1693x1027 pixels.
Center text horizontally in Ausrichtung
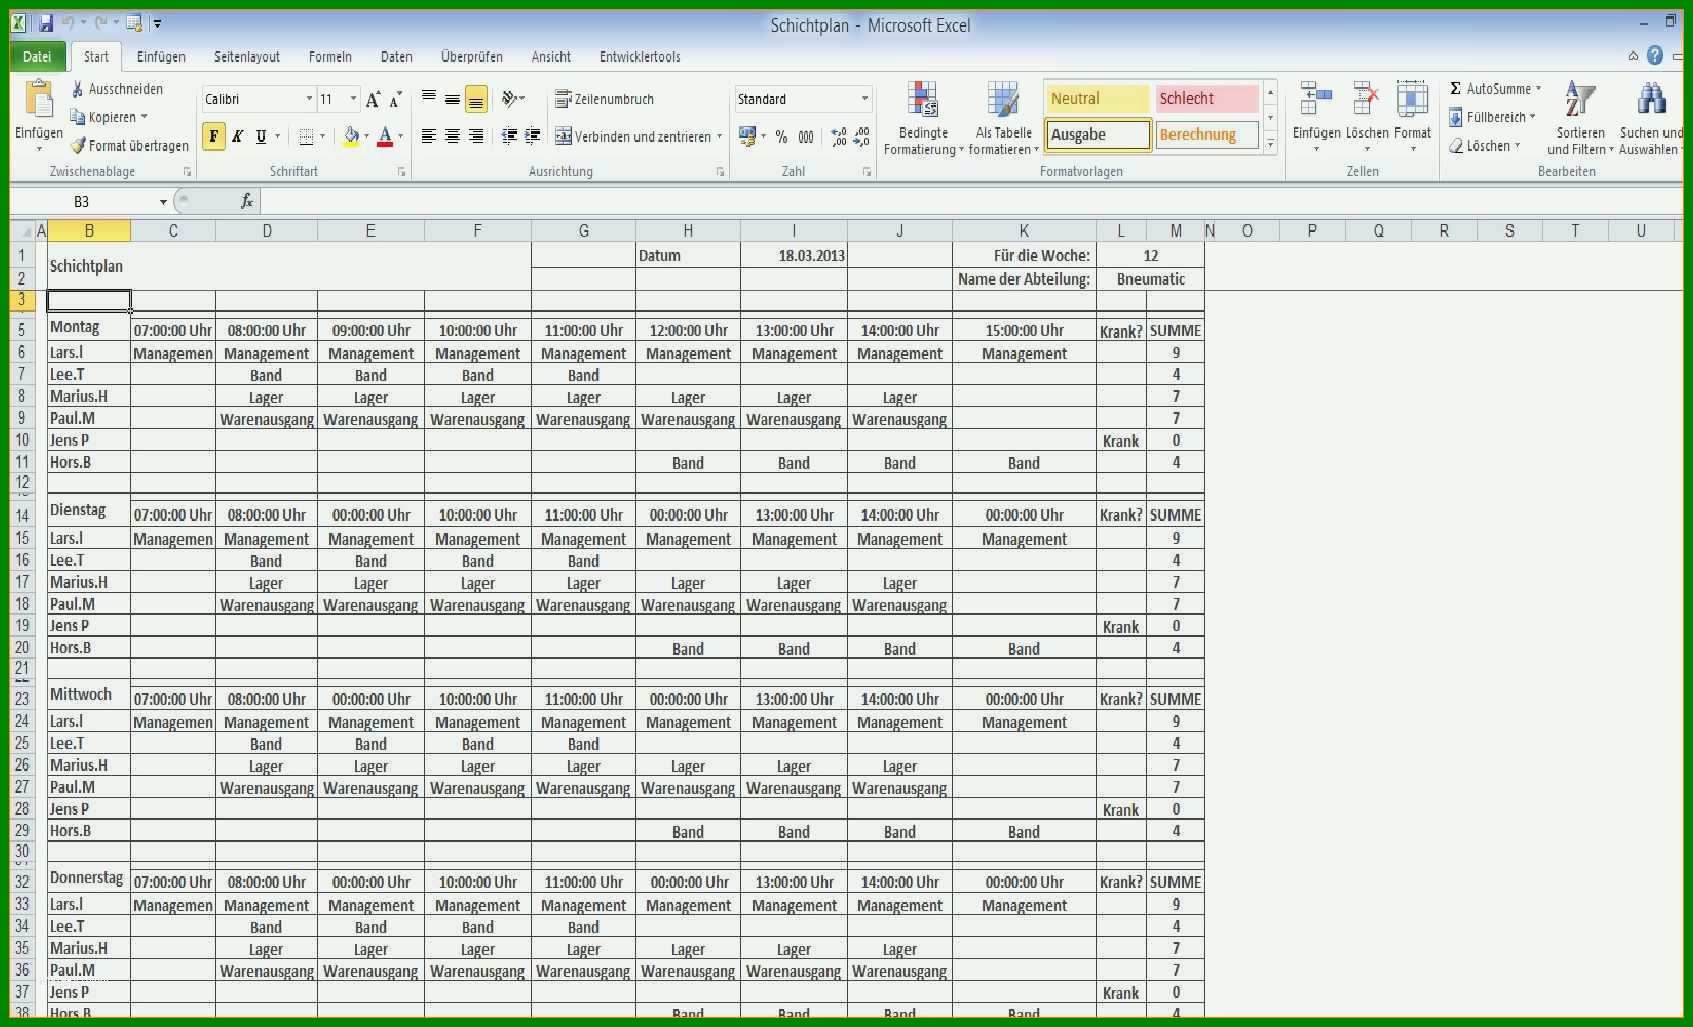pos(452,136)
